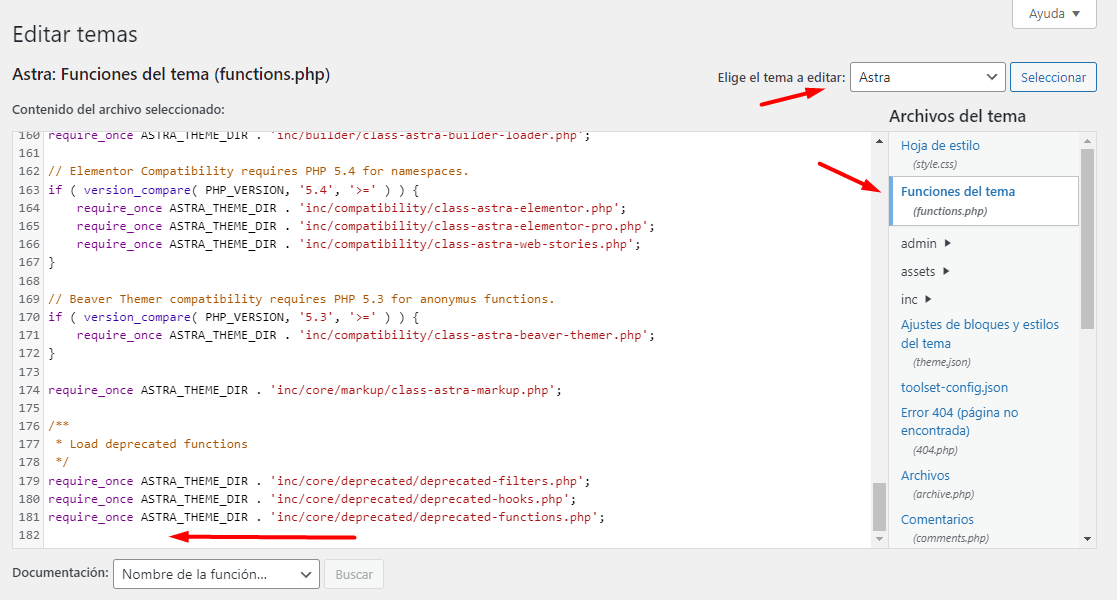Click 'Astra: Funciones del tema (functions.php)' heading

[171, 74]
